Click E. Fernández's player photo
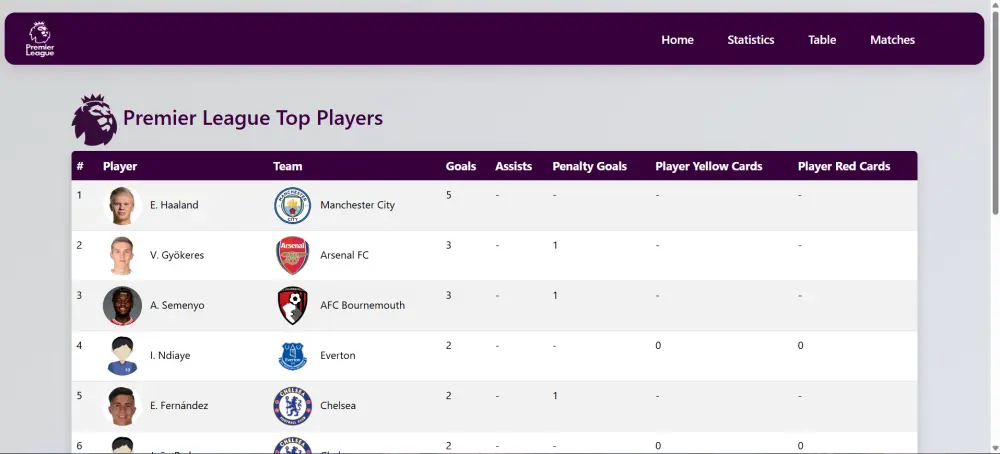The image size is (1000, 454). pos(122,405)
